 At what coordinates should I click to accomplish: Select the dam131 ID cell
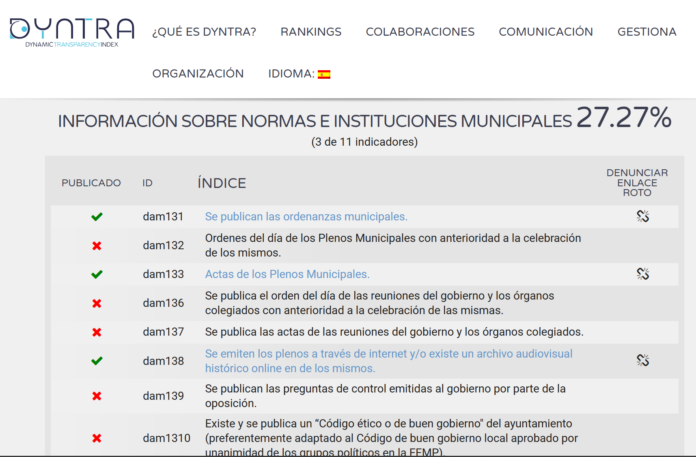(163, 217)
